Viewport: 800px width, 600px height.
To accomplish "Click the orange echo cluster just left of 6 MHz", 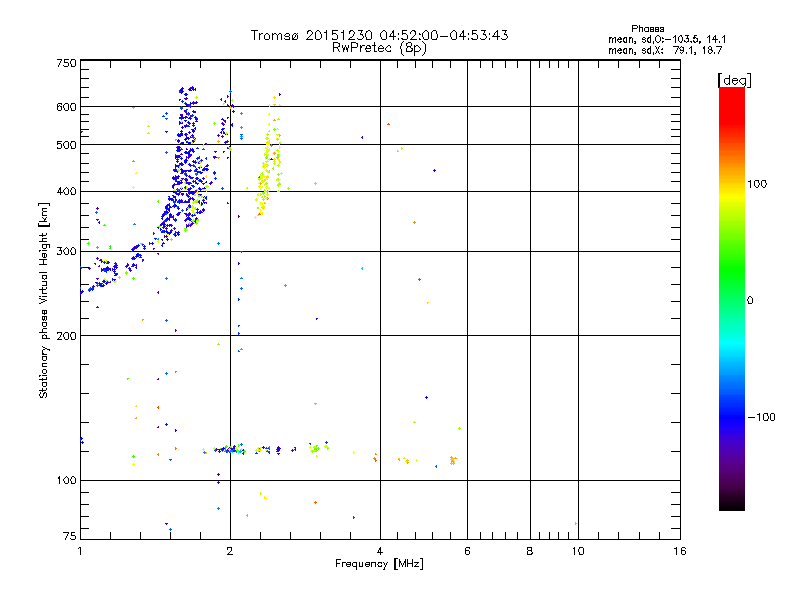I will [x=453, y=460].
